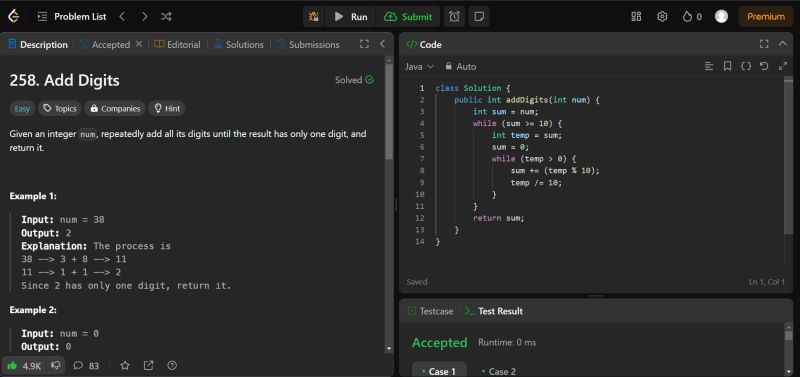
Task: Collapse the Code panel chevron
Action: coord(783,44)
